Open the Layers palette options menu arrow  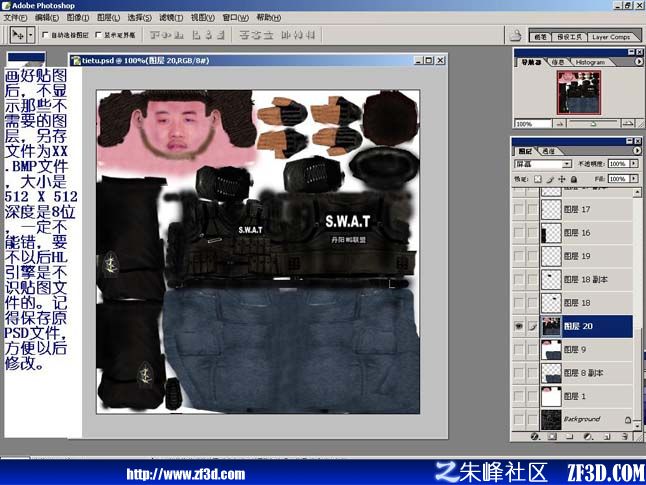click(x=637, y=151)
